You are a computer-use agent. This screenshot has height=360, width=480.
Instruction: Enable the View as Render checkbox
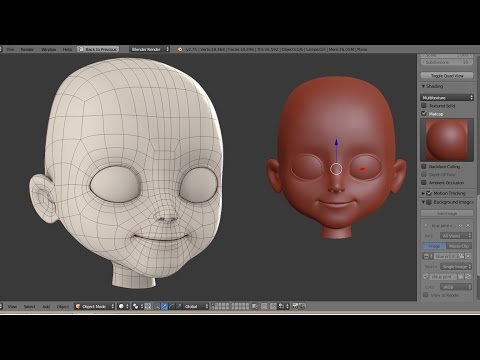pos(426,295)
